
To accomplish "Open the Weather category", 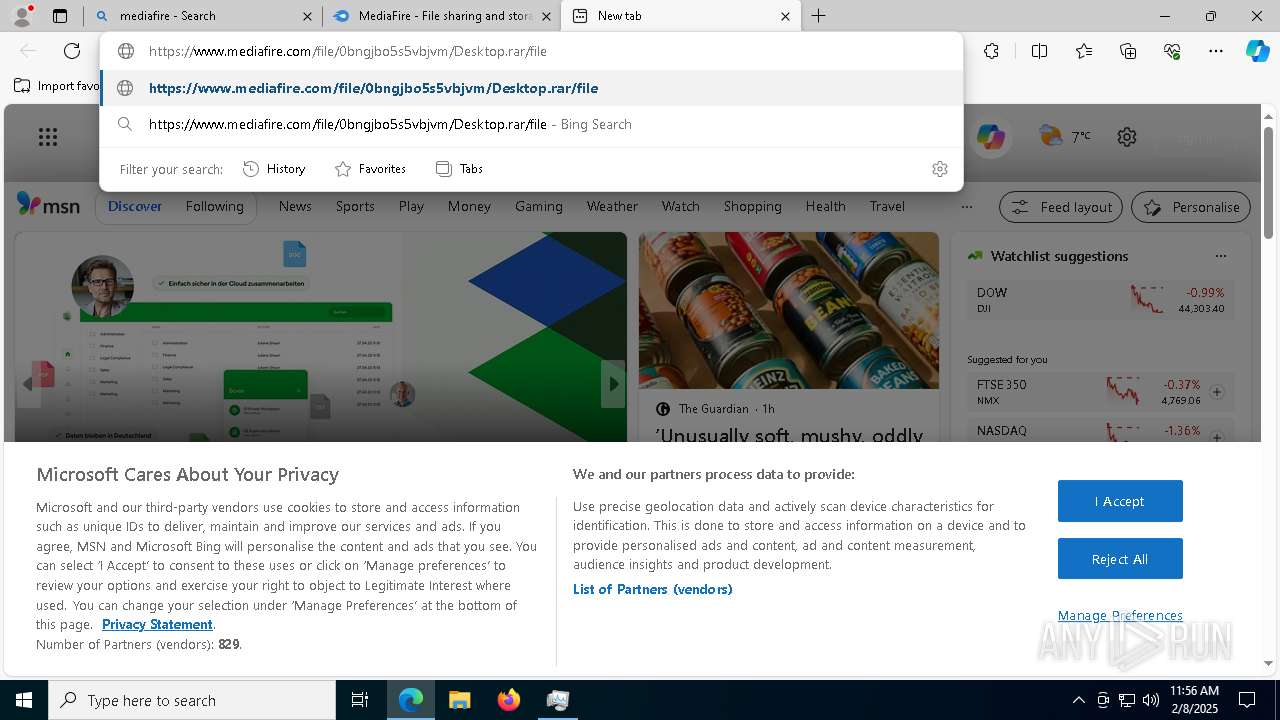I will (x=612, y=206).
